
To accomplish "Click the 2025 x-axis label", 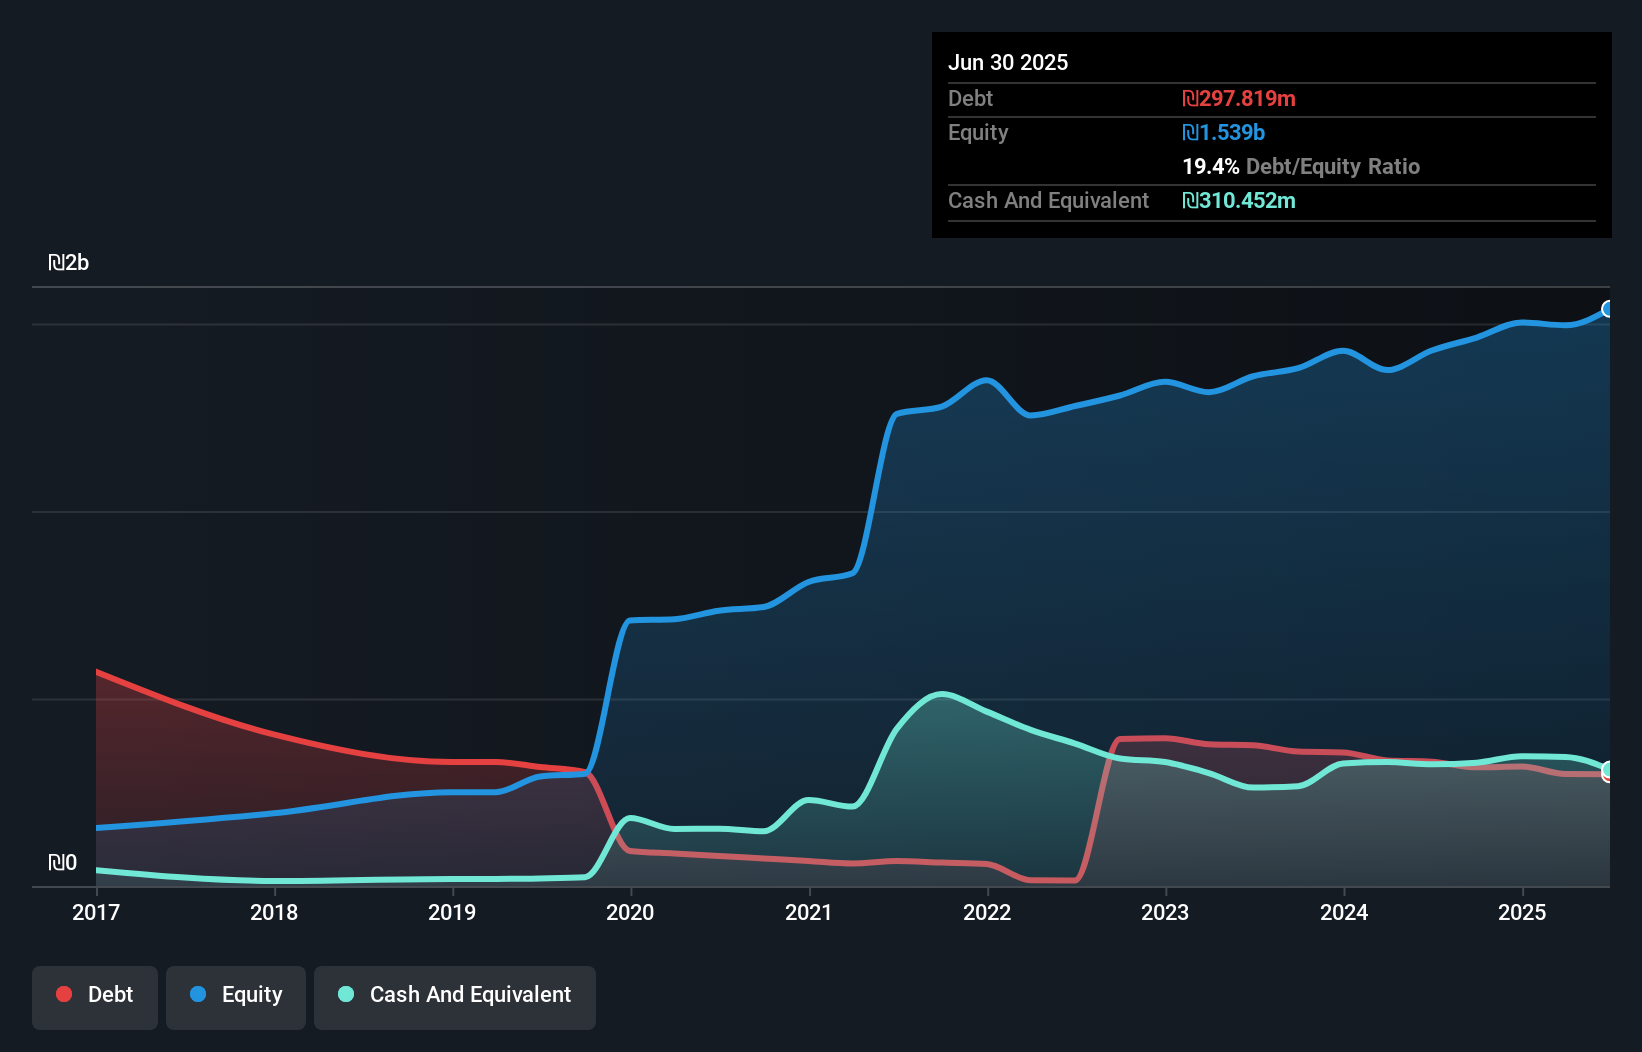I will click(1522, 912).
